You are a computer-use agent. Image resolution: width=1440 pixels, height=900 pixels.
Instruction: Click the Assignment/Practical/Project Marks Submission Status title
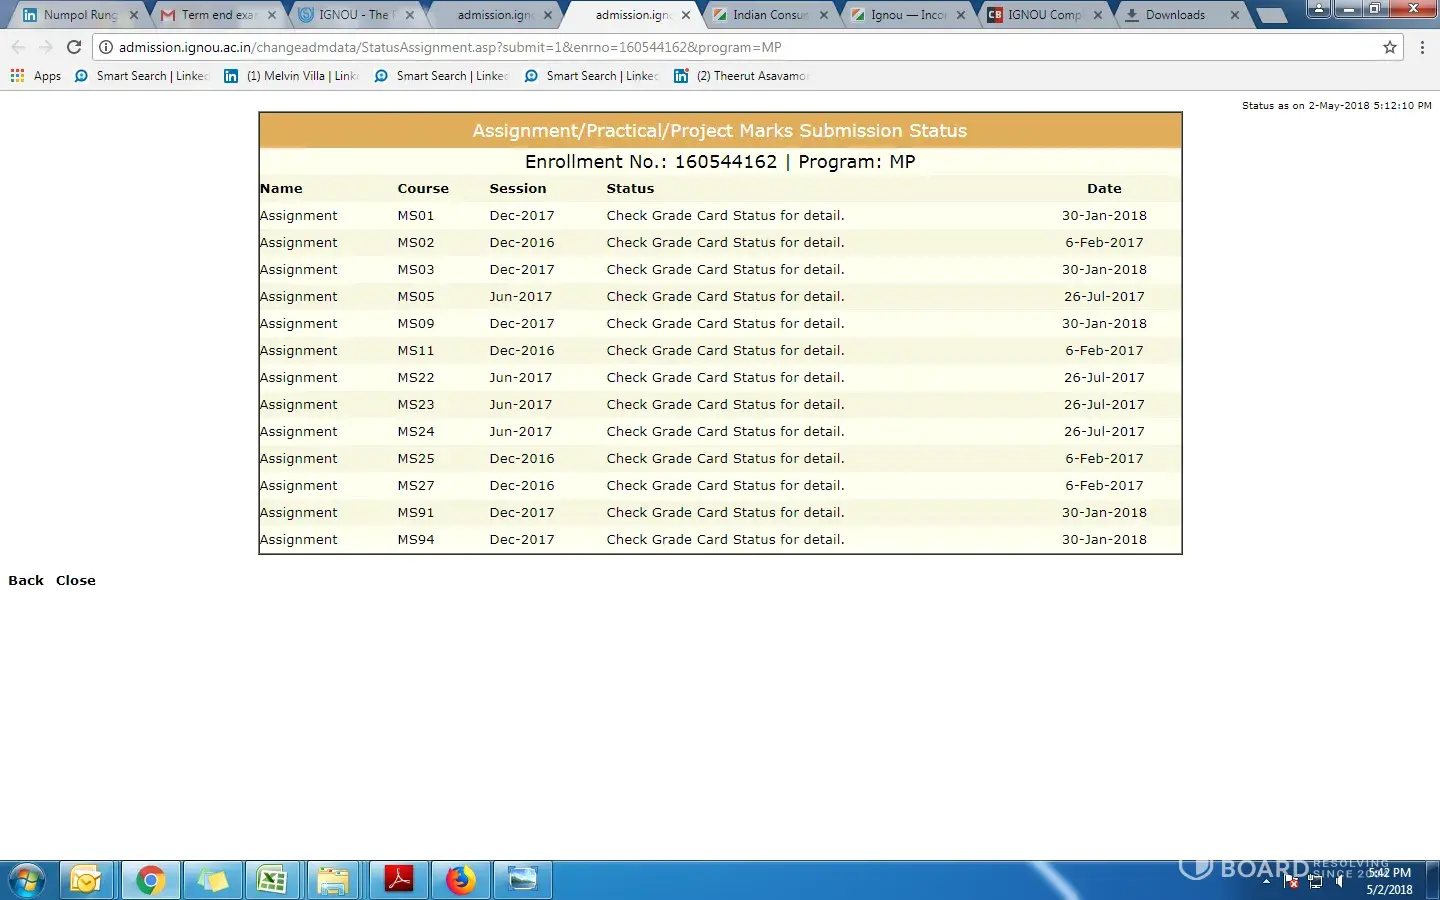tap(720, 131)
